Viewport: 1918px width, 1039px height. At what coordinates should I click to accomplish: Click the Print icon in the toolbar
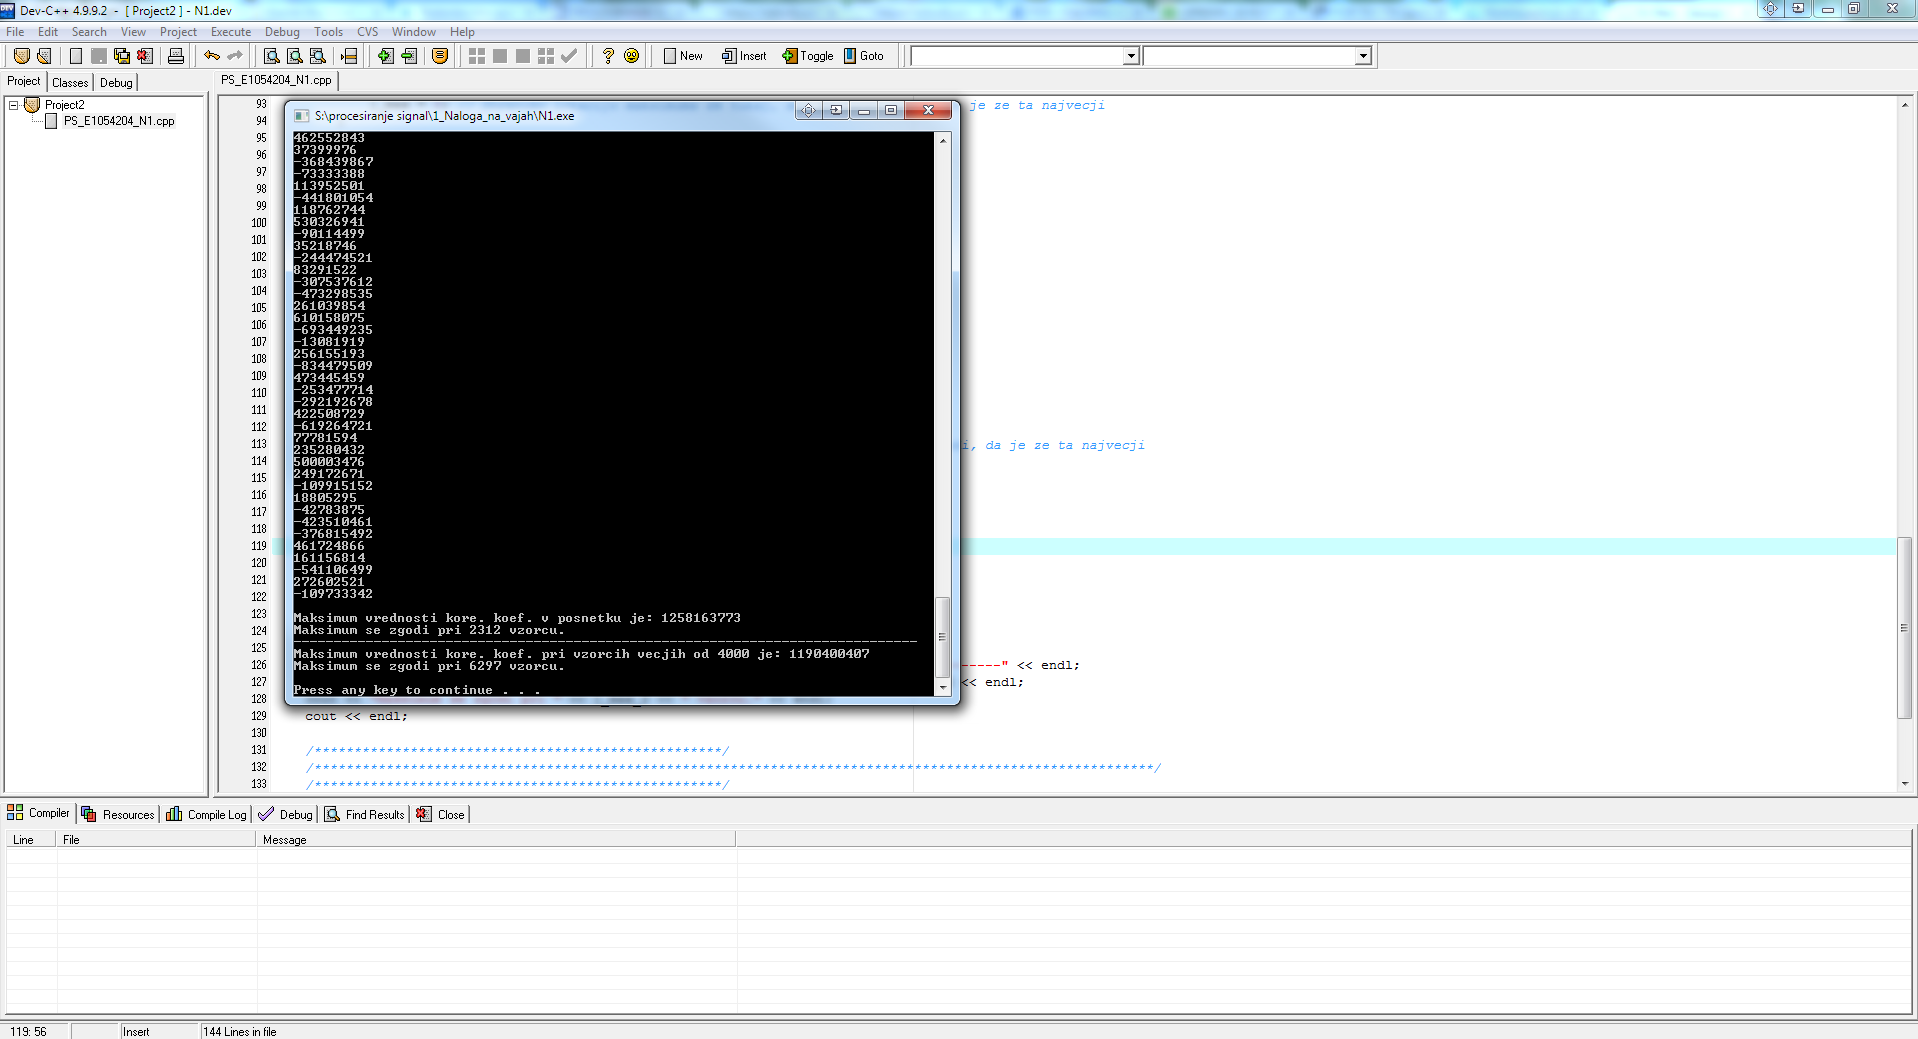click(176, 56)
